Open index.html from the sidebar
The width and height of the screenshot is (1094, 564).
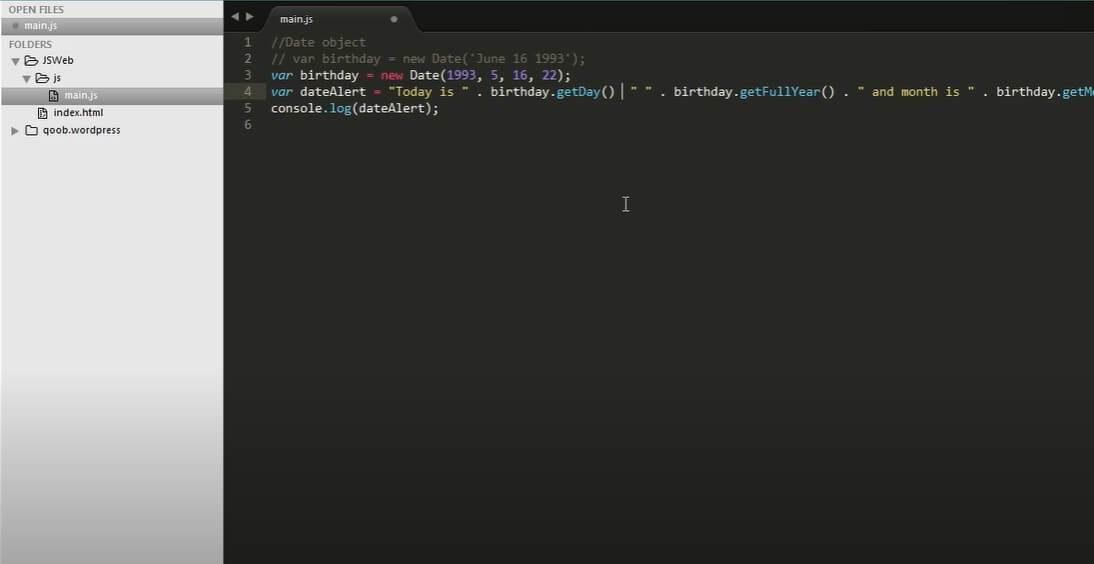click(78, 112)
